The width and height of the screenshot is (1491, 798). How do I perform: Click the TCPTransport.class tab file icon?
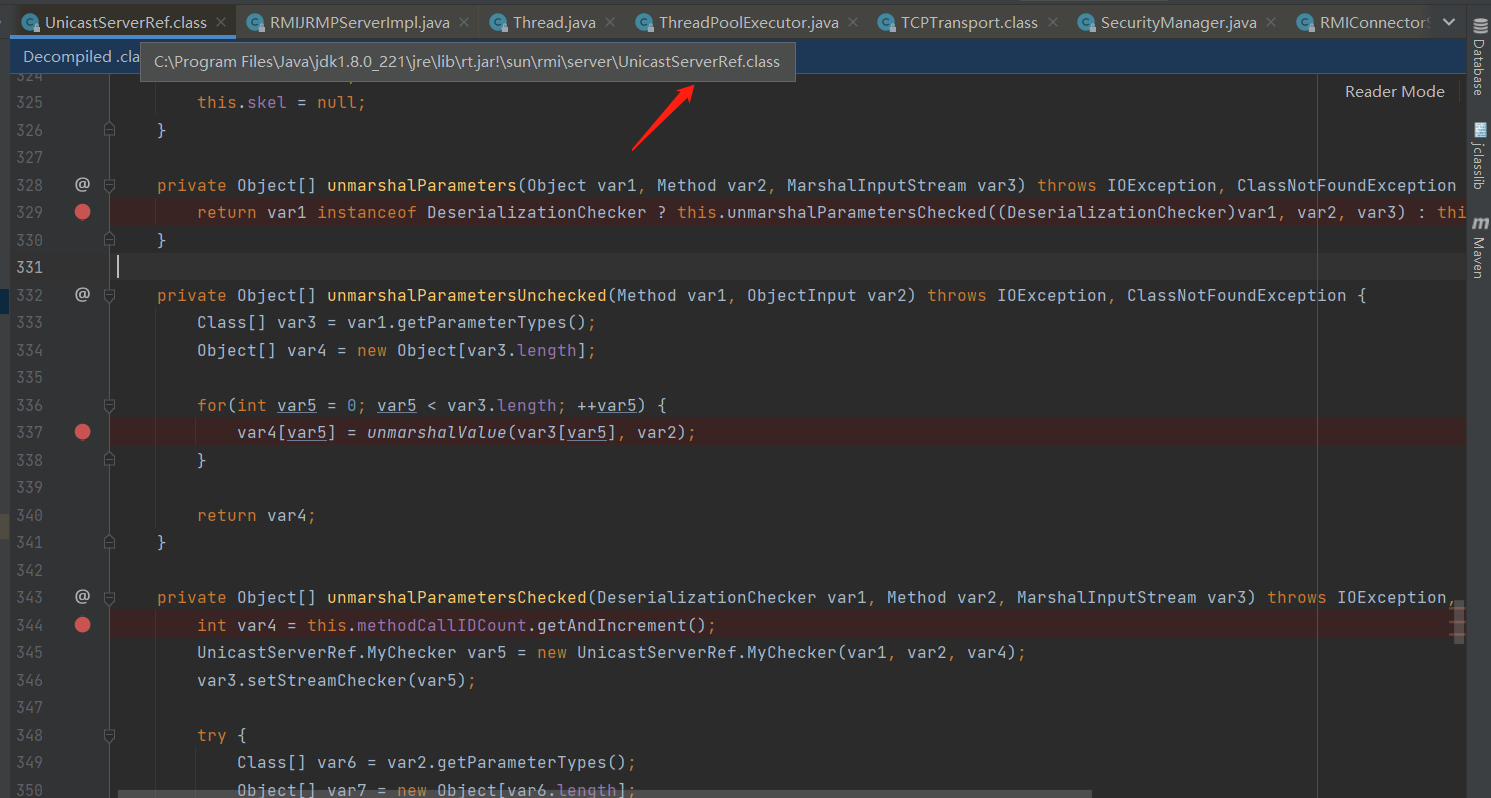[885, 22]
